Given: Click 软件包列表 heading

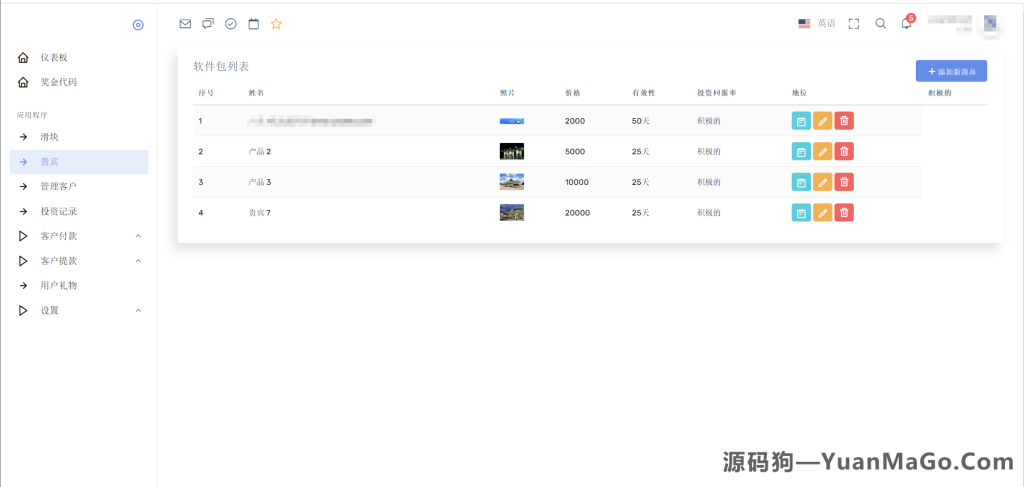Looking at the screenshot, I should click(221, 66).
